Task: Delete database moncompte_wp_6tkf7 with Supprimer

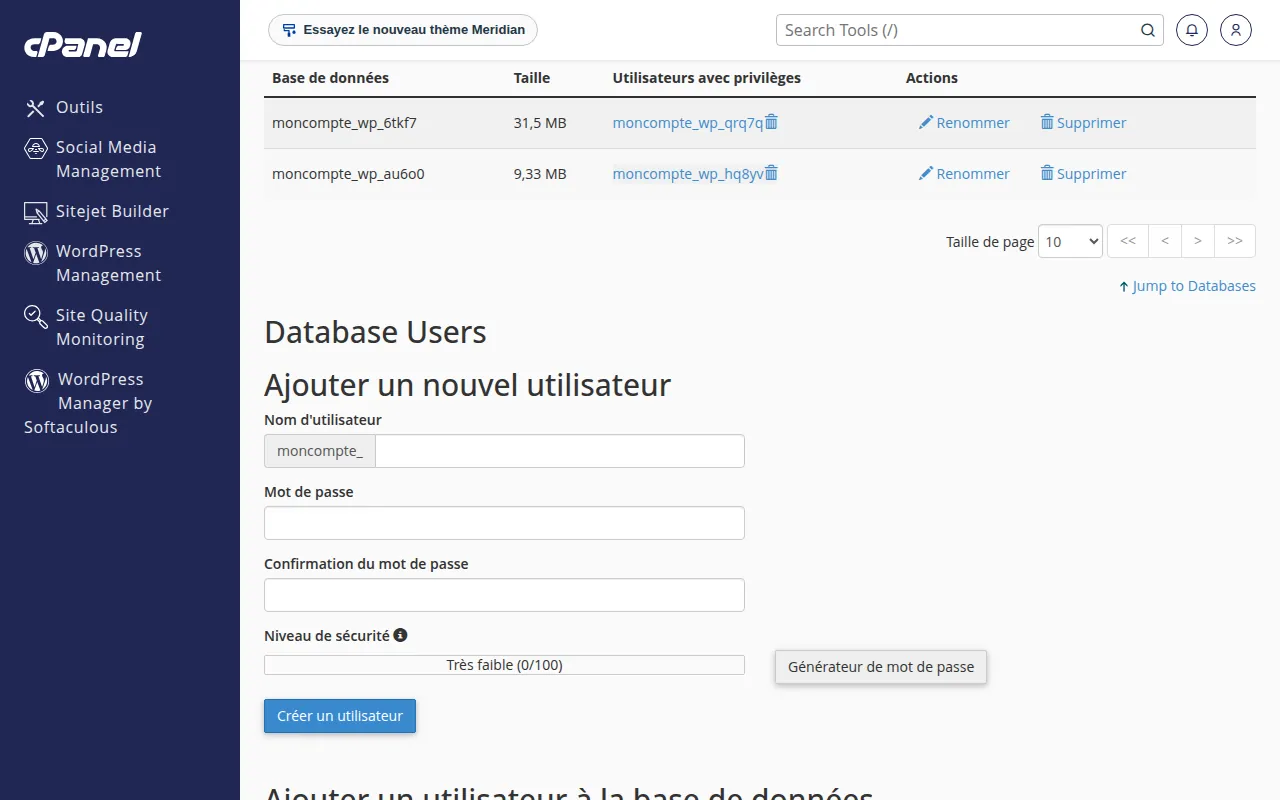Action: click(x=1083, y=123)
